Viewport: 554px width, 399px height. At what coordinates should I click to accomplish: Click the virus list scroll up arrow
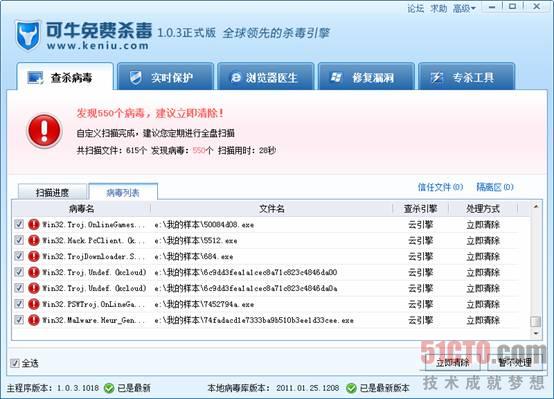click(536, 206)
